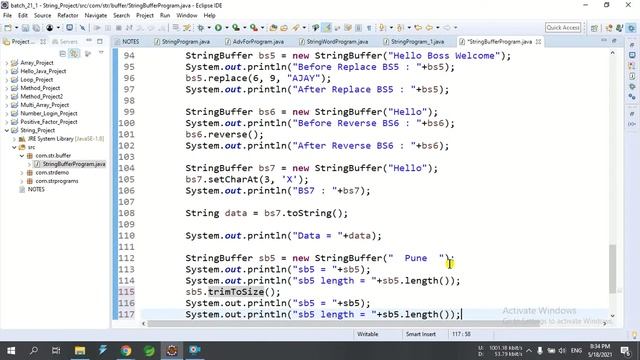The height and width of the screenshot is (360, 640).
Task: Click the taskbar Search icon
Action: (x=34, y=351)
